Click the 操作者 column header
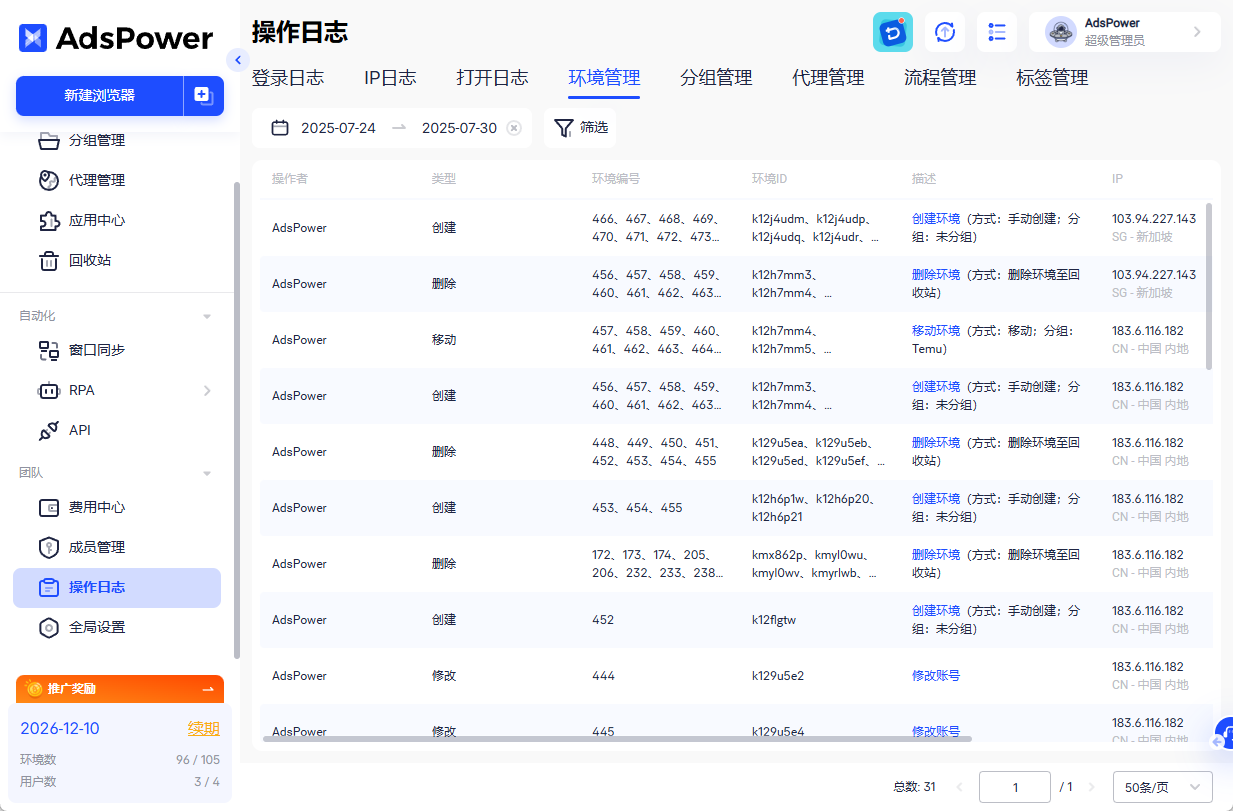 click(290, 179)
